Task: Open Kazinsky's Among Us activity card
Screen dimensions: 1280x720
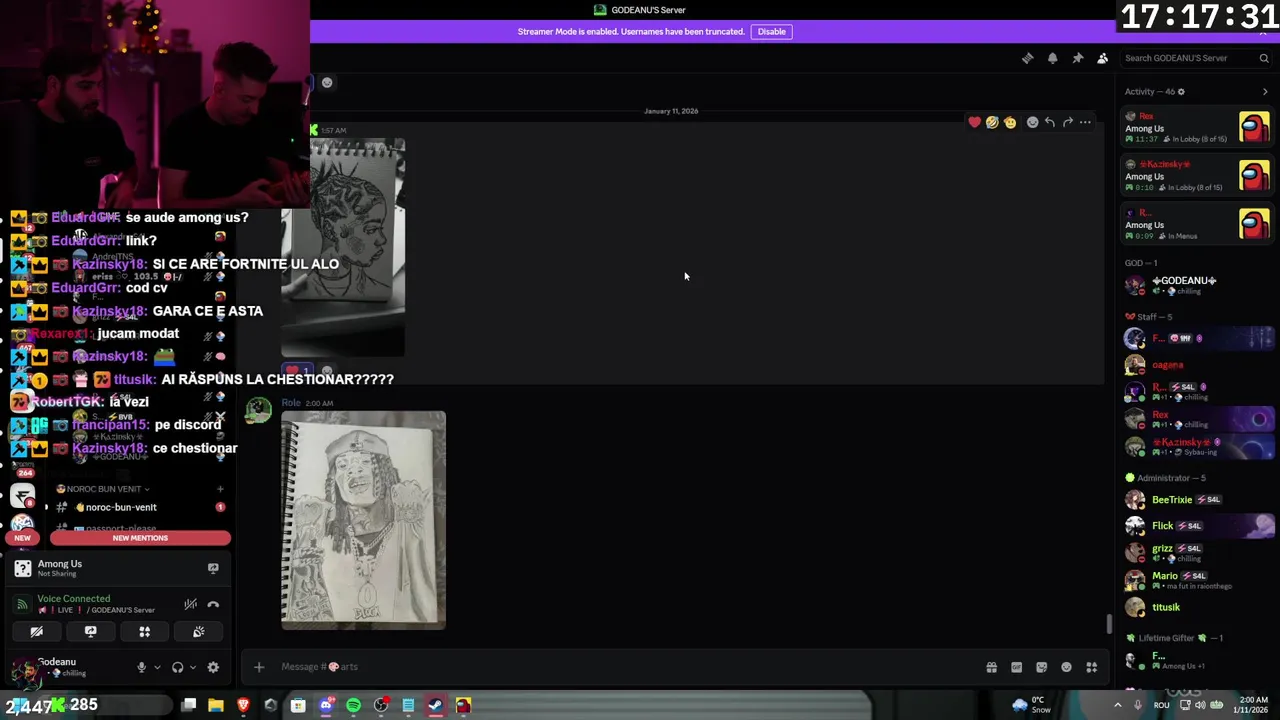Action: click(x=1198, y=176)
